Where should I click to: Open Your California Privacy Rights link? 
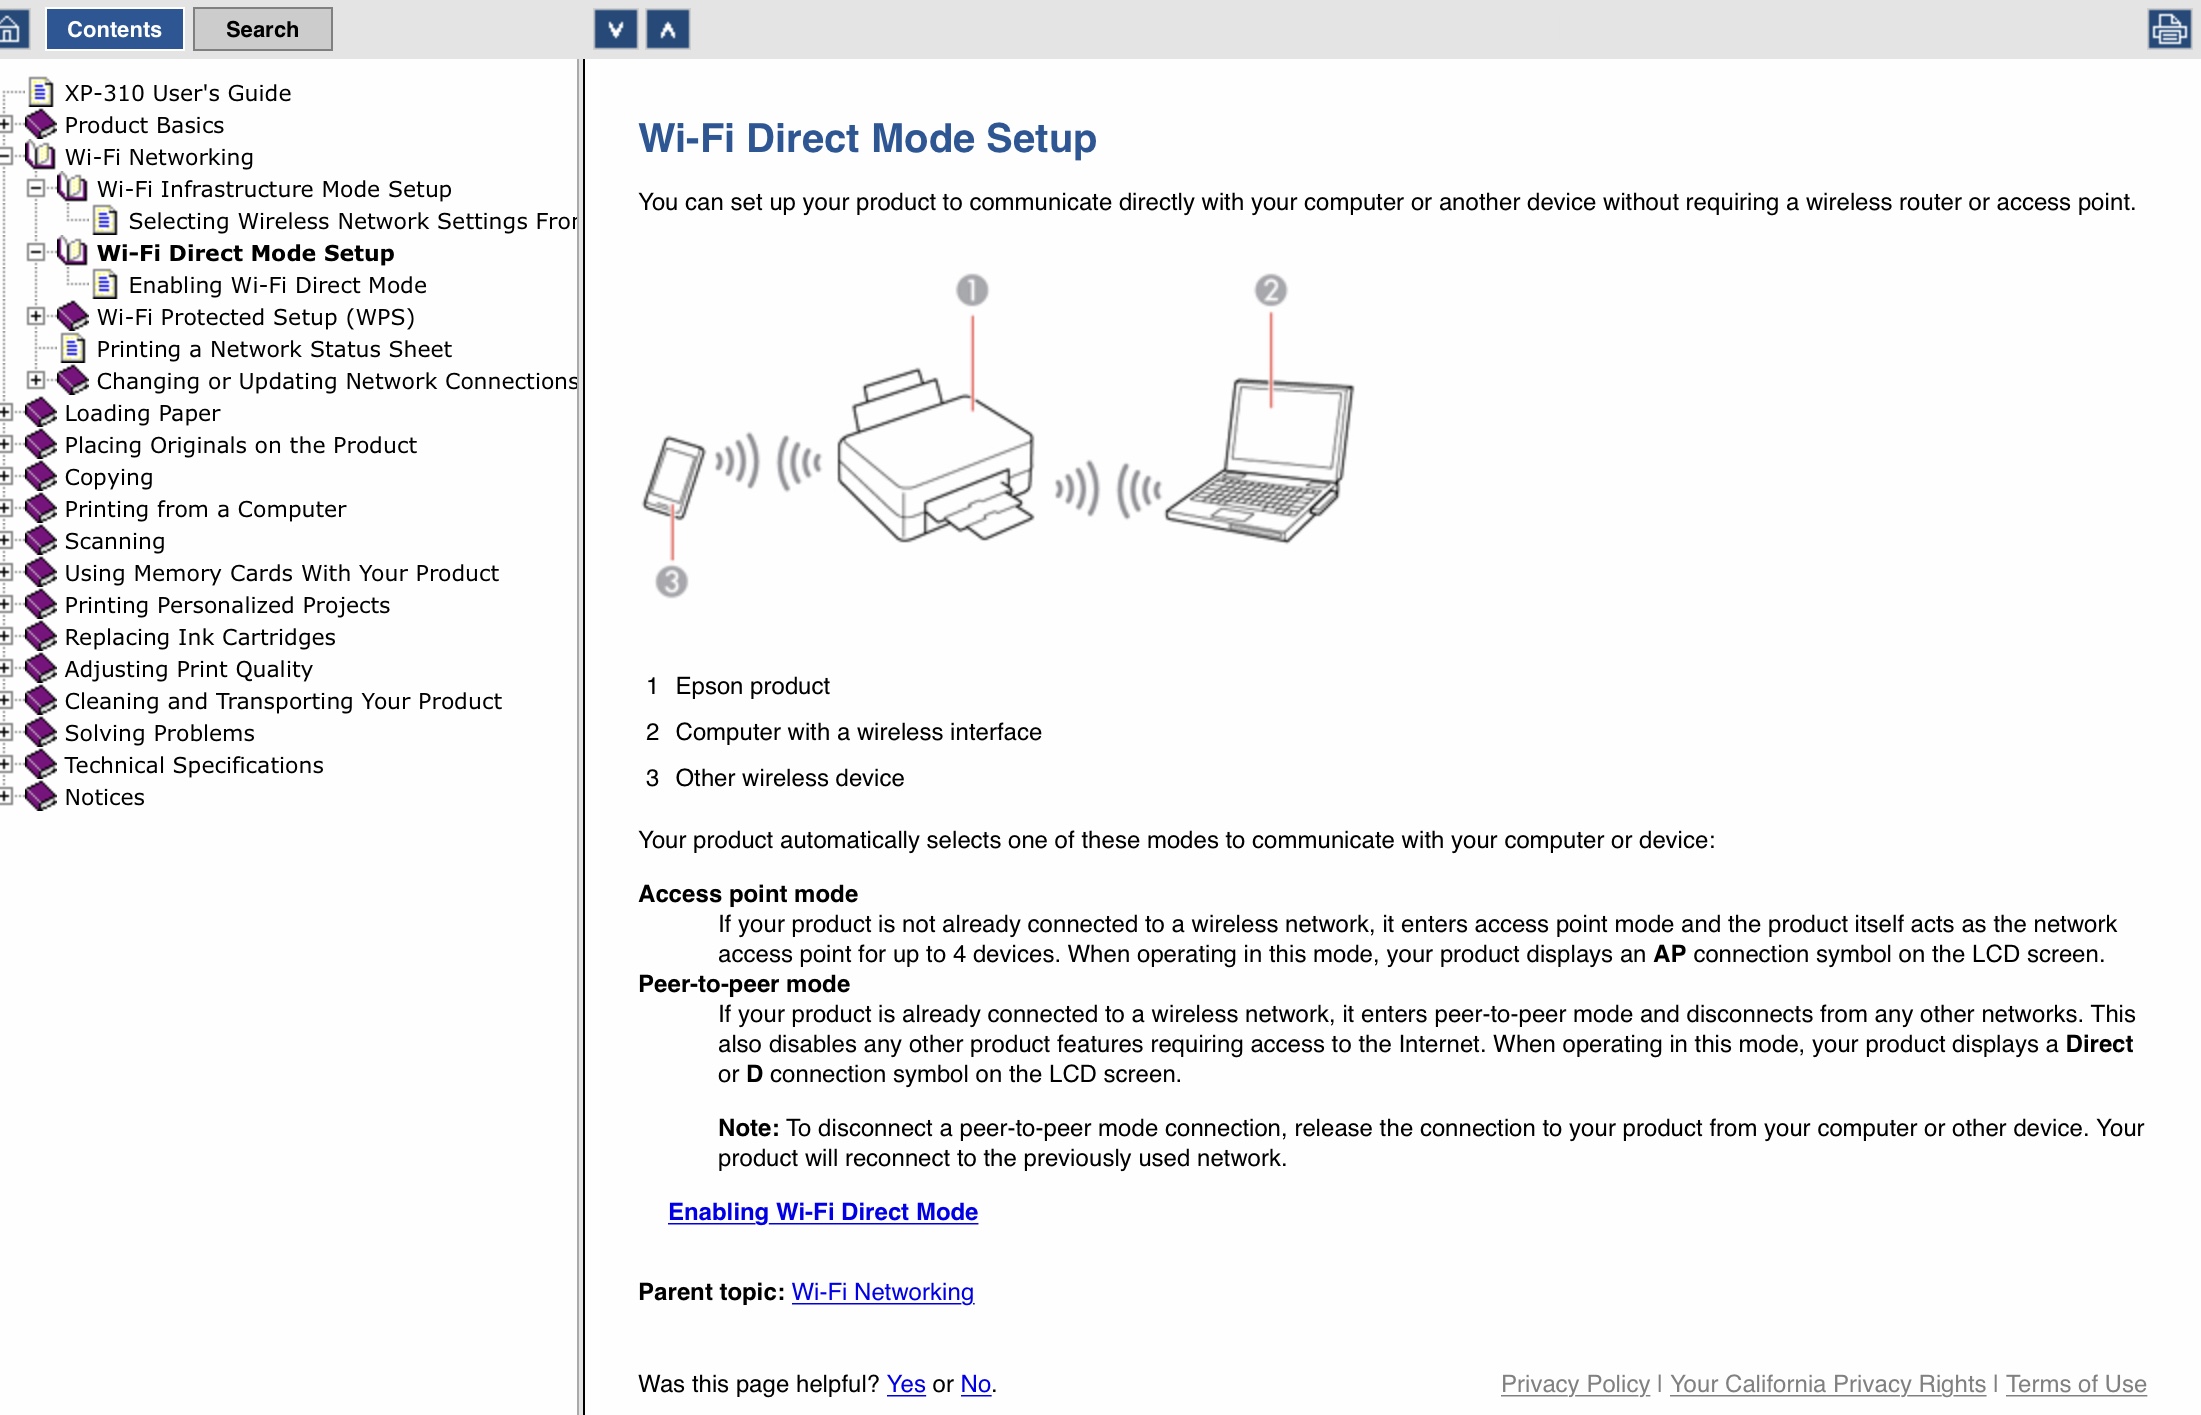pyautogui.click(x=1828, y=1383)
